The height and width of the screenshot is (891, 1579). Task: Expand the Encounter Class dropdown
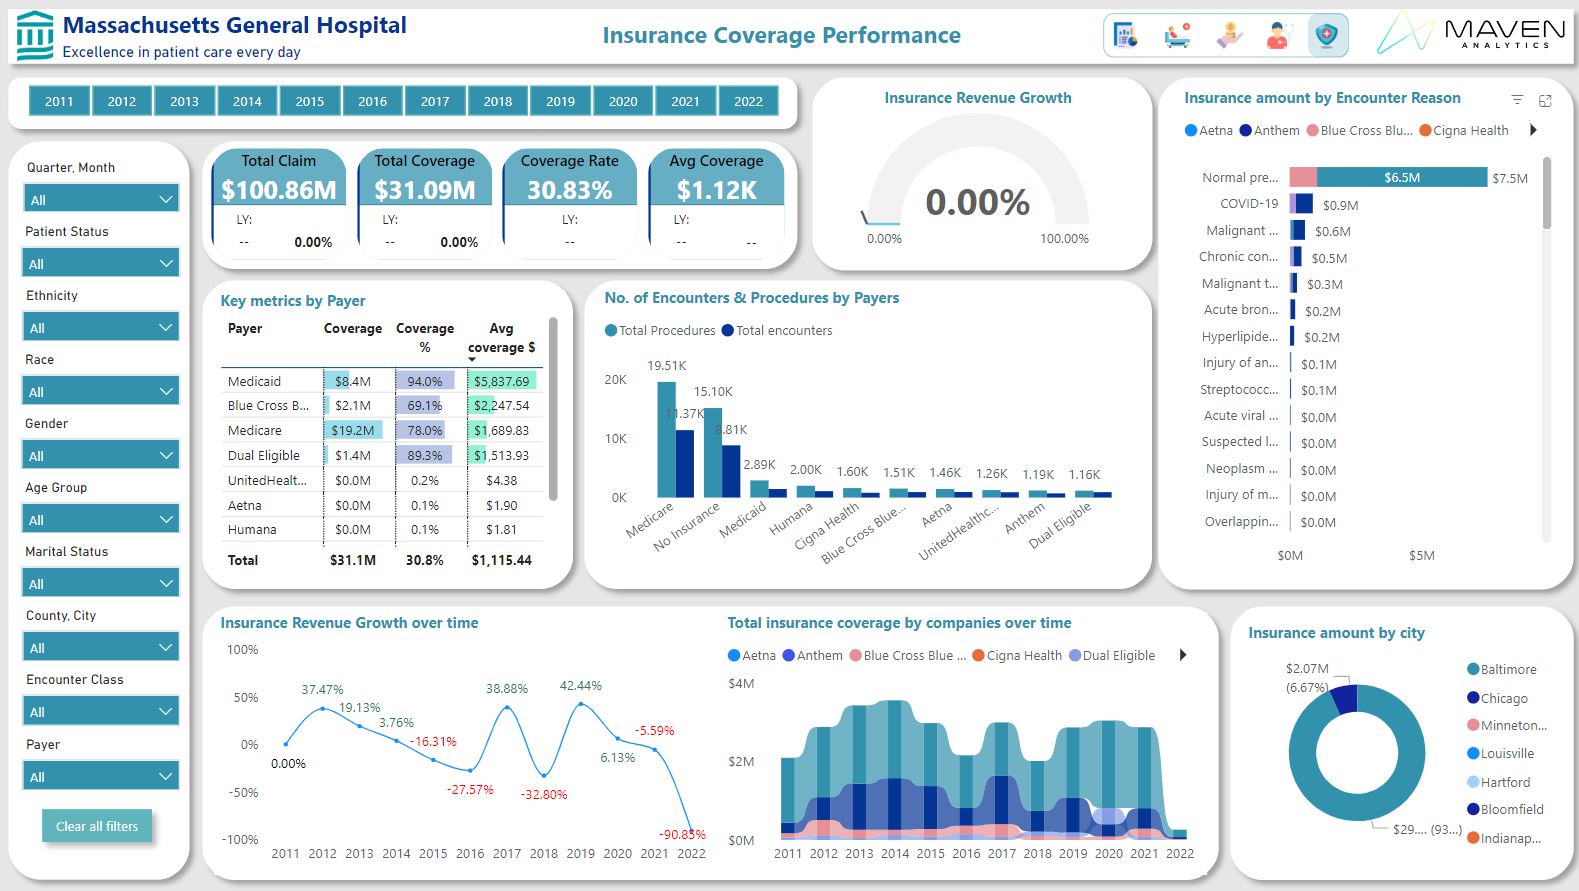pyautogui.click(x=101, y=711)
